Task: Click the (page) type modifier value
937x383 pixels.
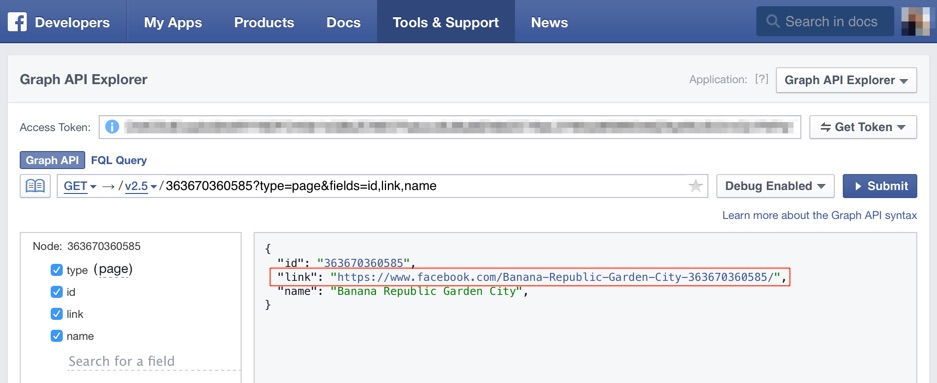Action: (113, 269)
